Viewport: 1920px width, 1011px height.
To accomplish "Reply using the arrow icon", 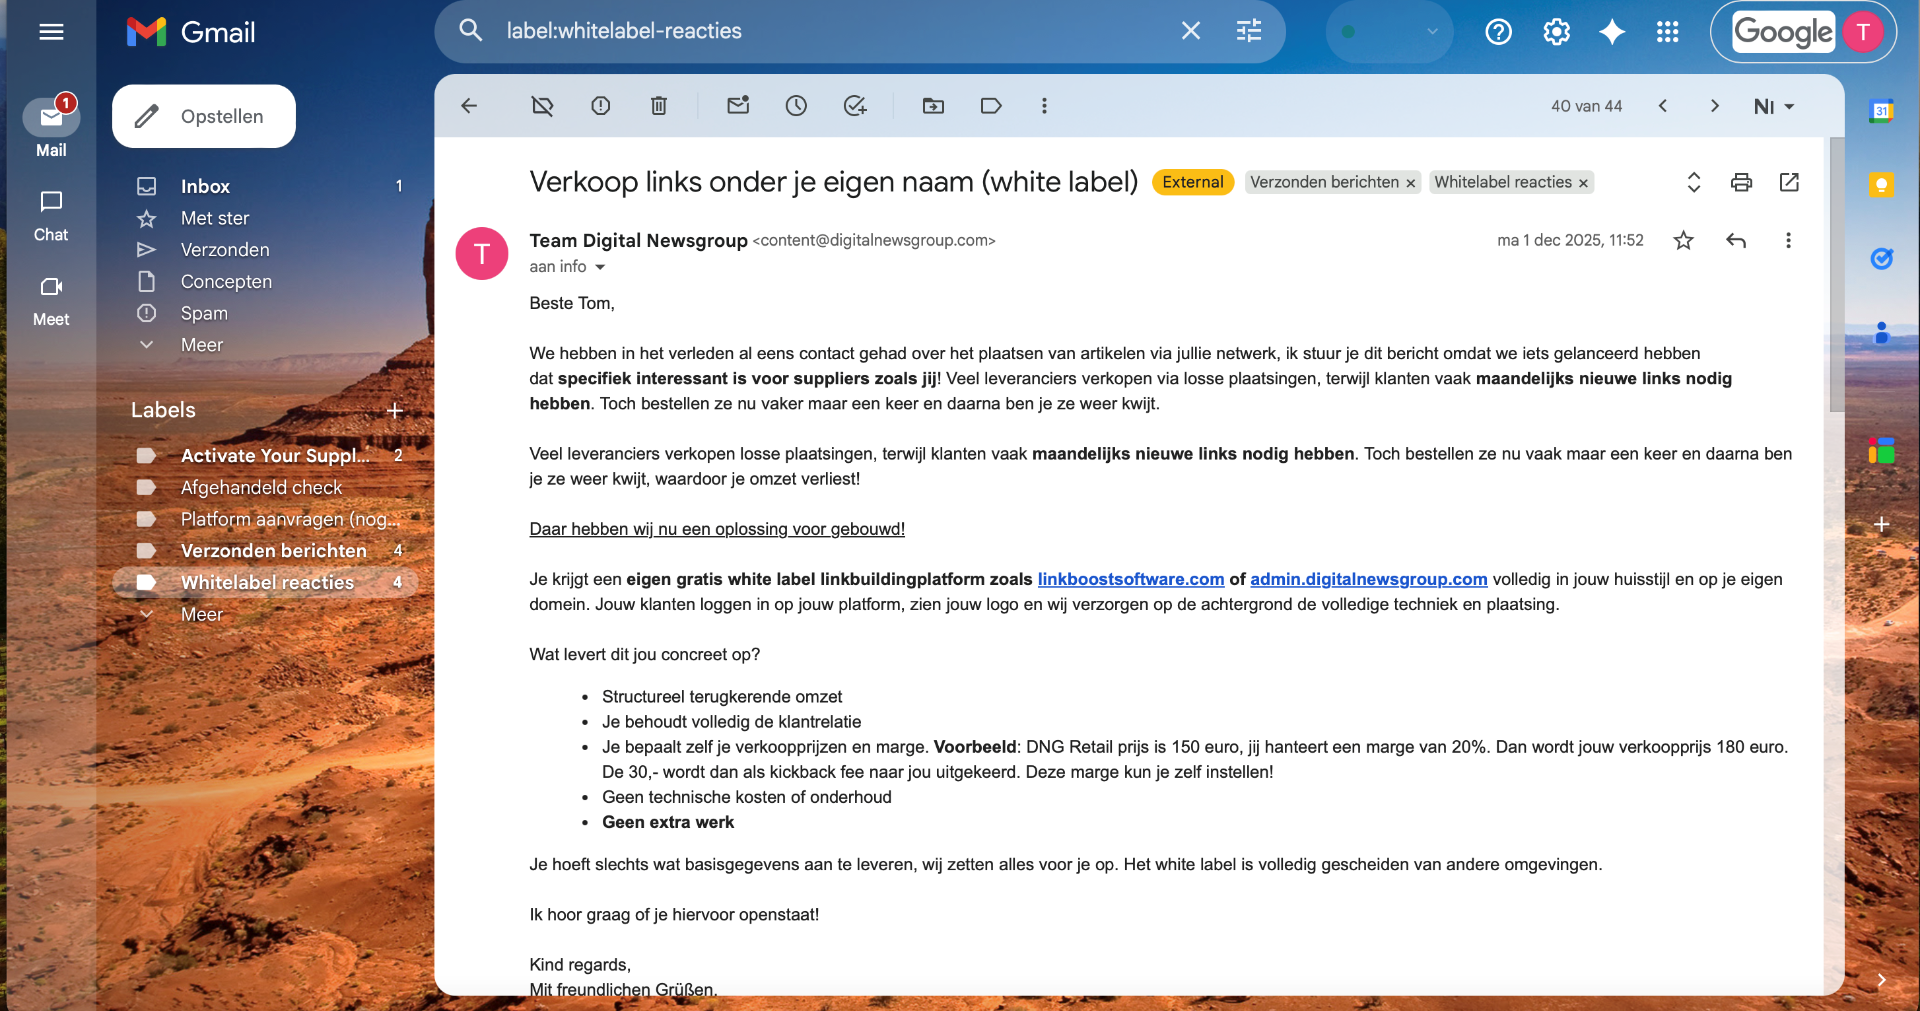I will click(1736, 240).
